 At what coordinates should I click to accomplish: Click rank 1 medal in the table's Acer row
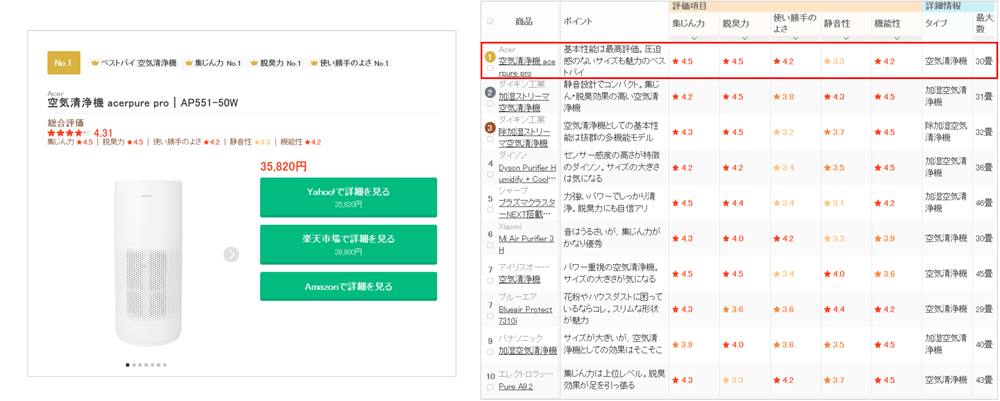490,56
